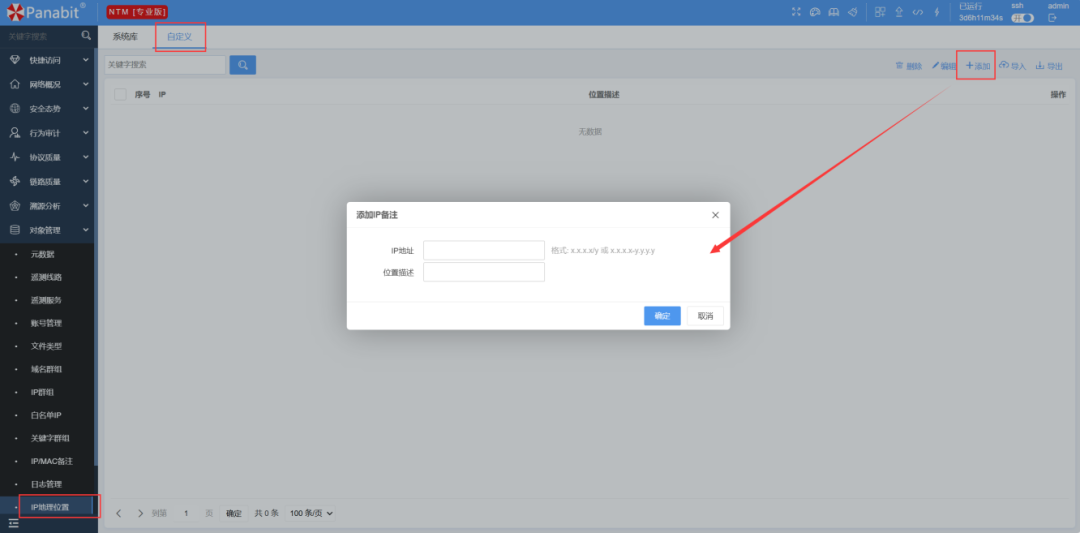Open the 遥测服务 submenu item

coord(47,300)
